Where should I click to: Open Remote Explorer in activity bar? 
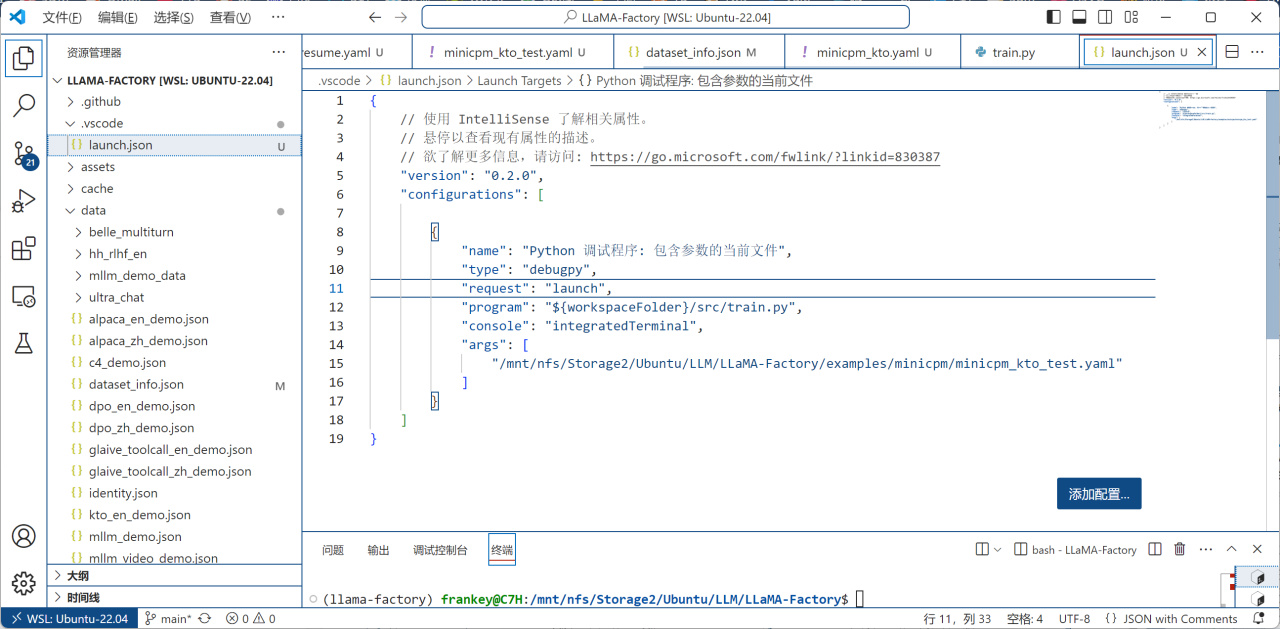(x=24, y=297)
